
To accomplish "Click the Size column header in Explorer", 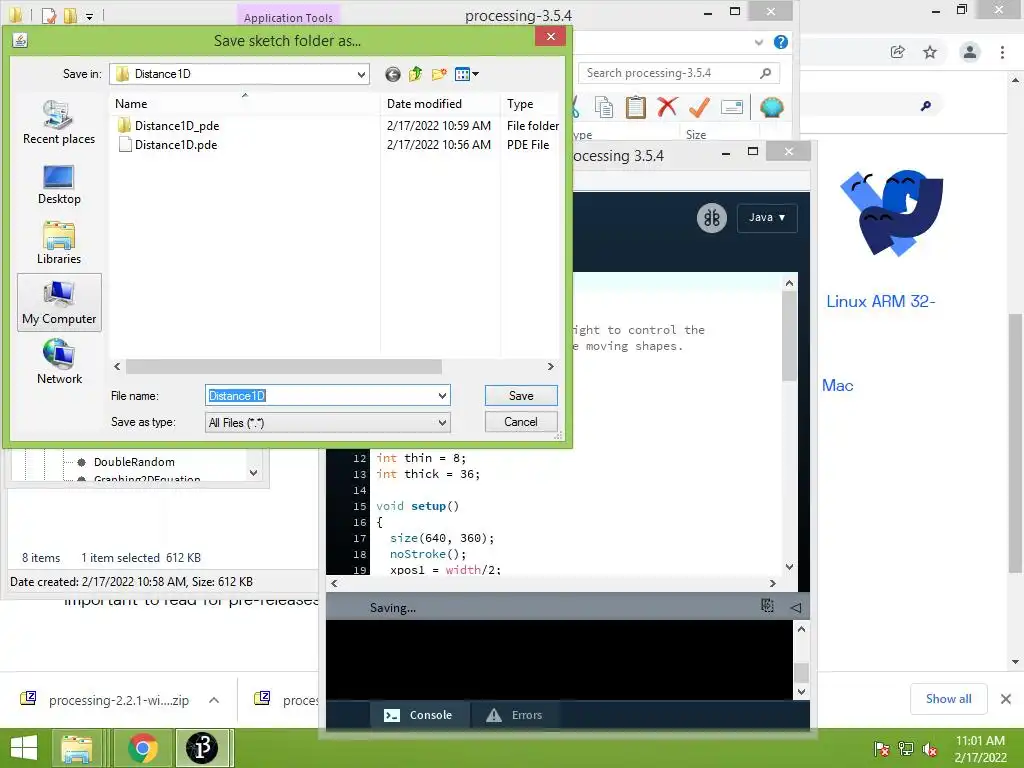I will pyautogui.click(x=696, y=135).
